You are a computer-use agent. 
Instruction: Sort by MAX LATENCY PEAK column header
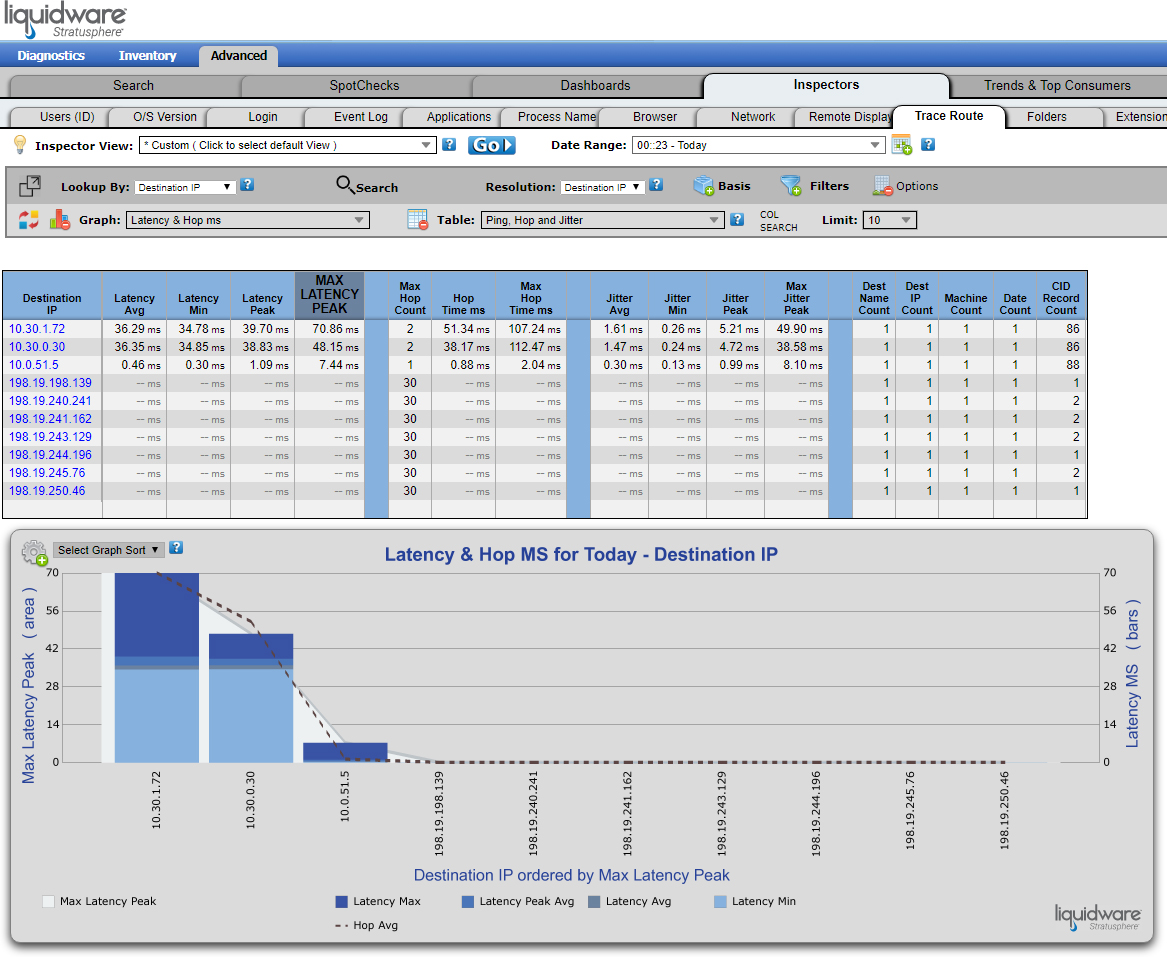329,295
